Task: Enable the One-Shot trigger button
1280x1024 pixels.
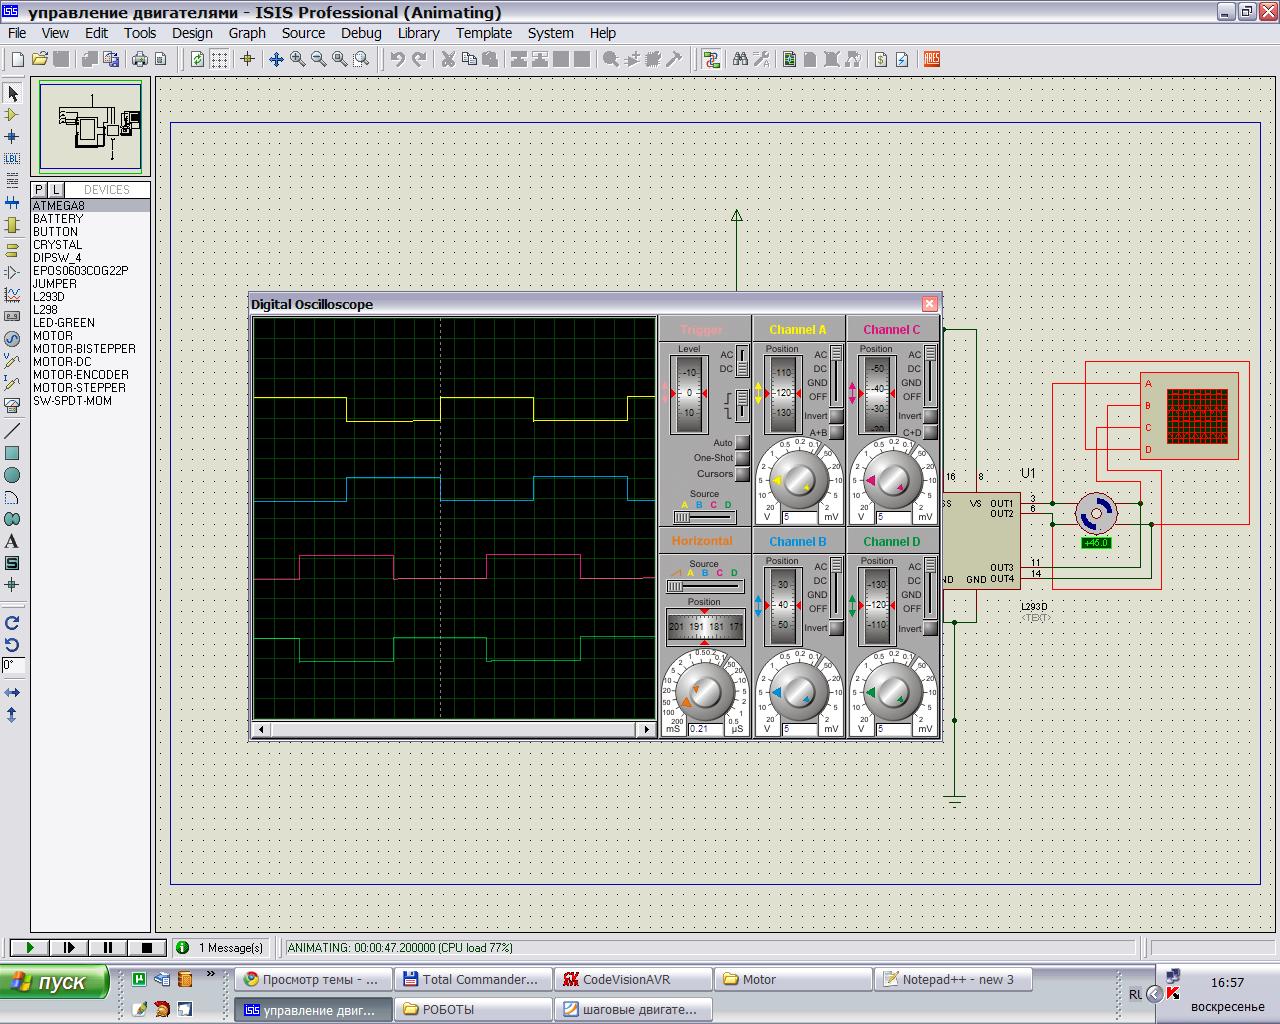Action: [x=742, y=458]
